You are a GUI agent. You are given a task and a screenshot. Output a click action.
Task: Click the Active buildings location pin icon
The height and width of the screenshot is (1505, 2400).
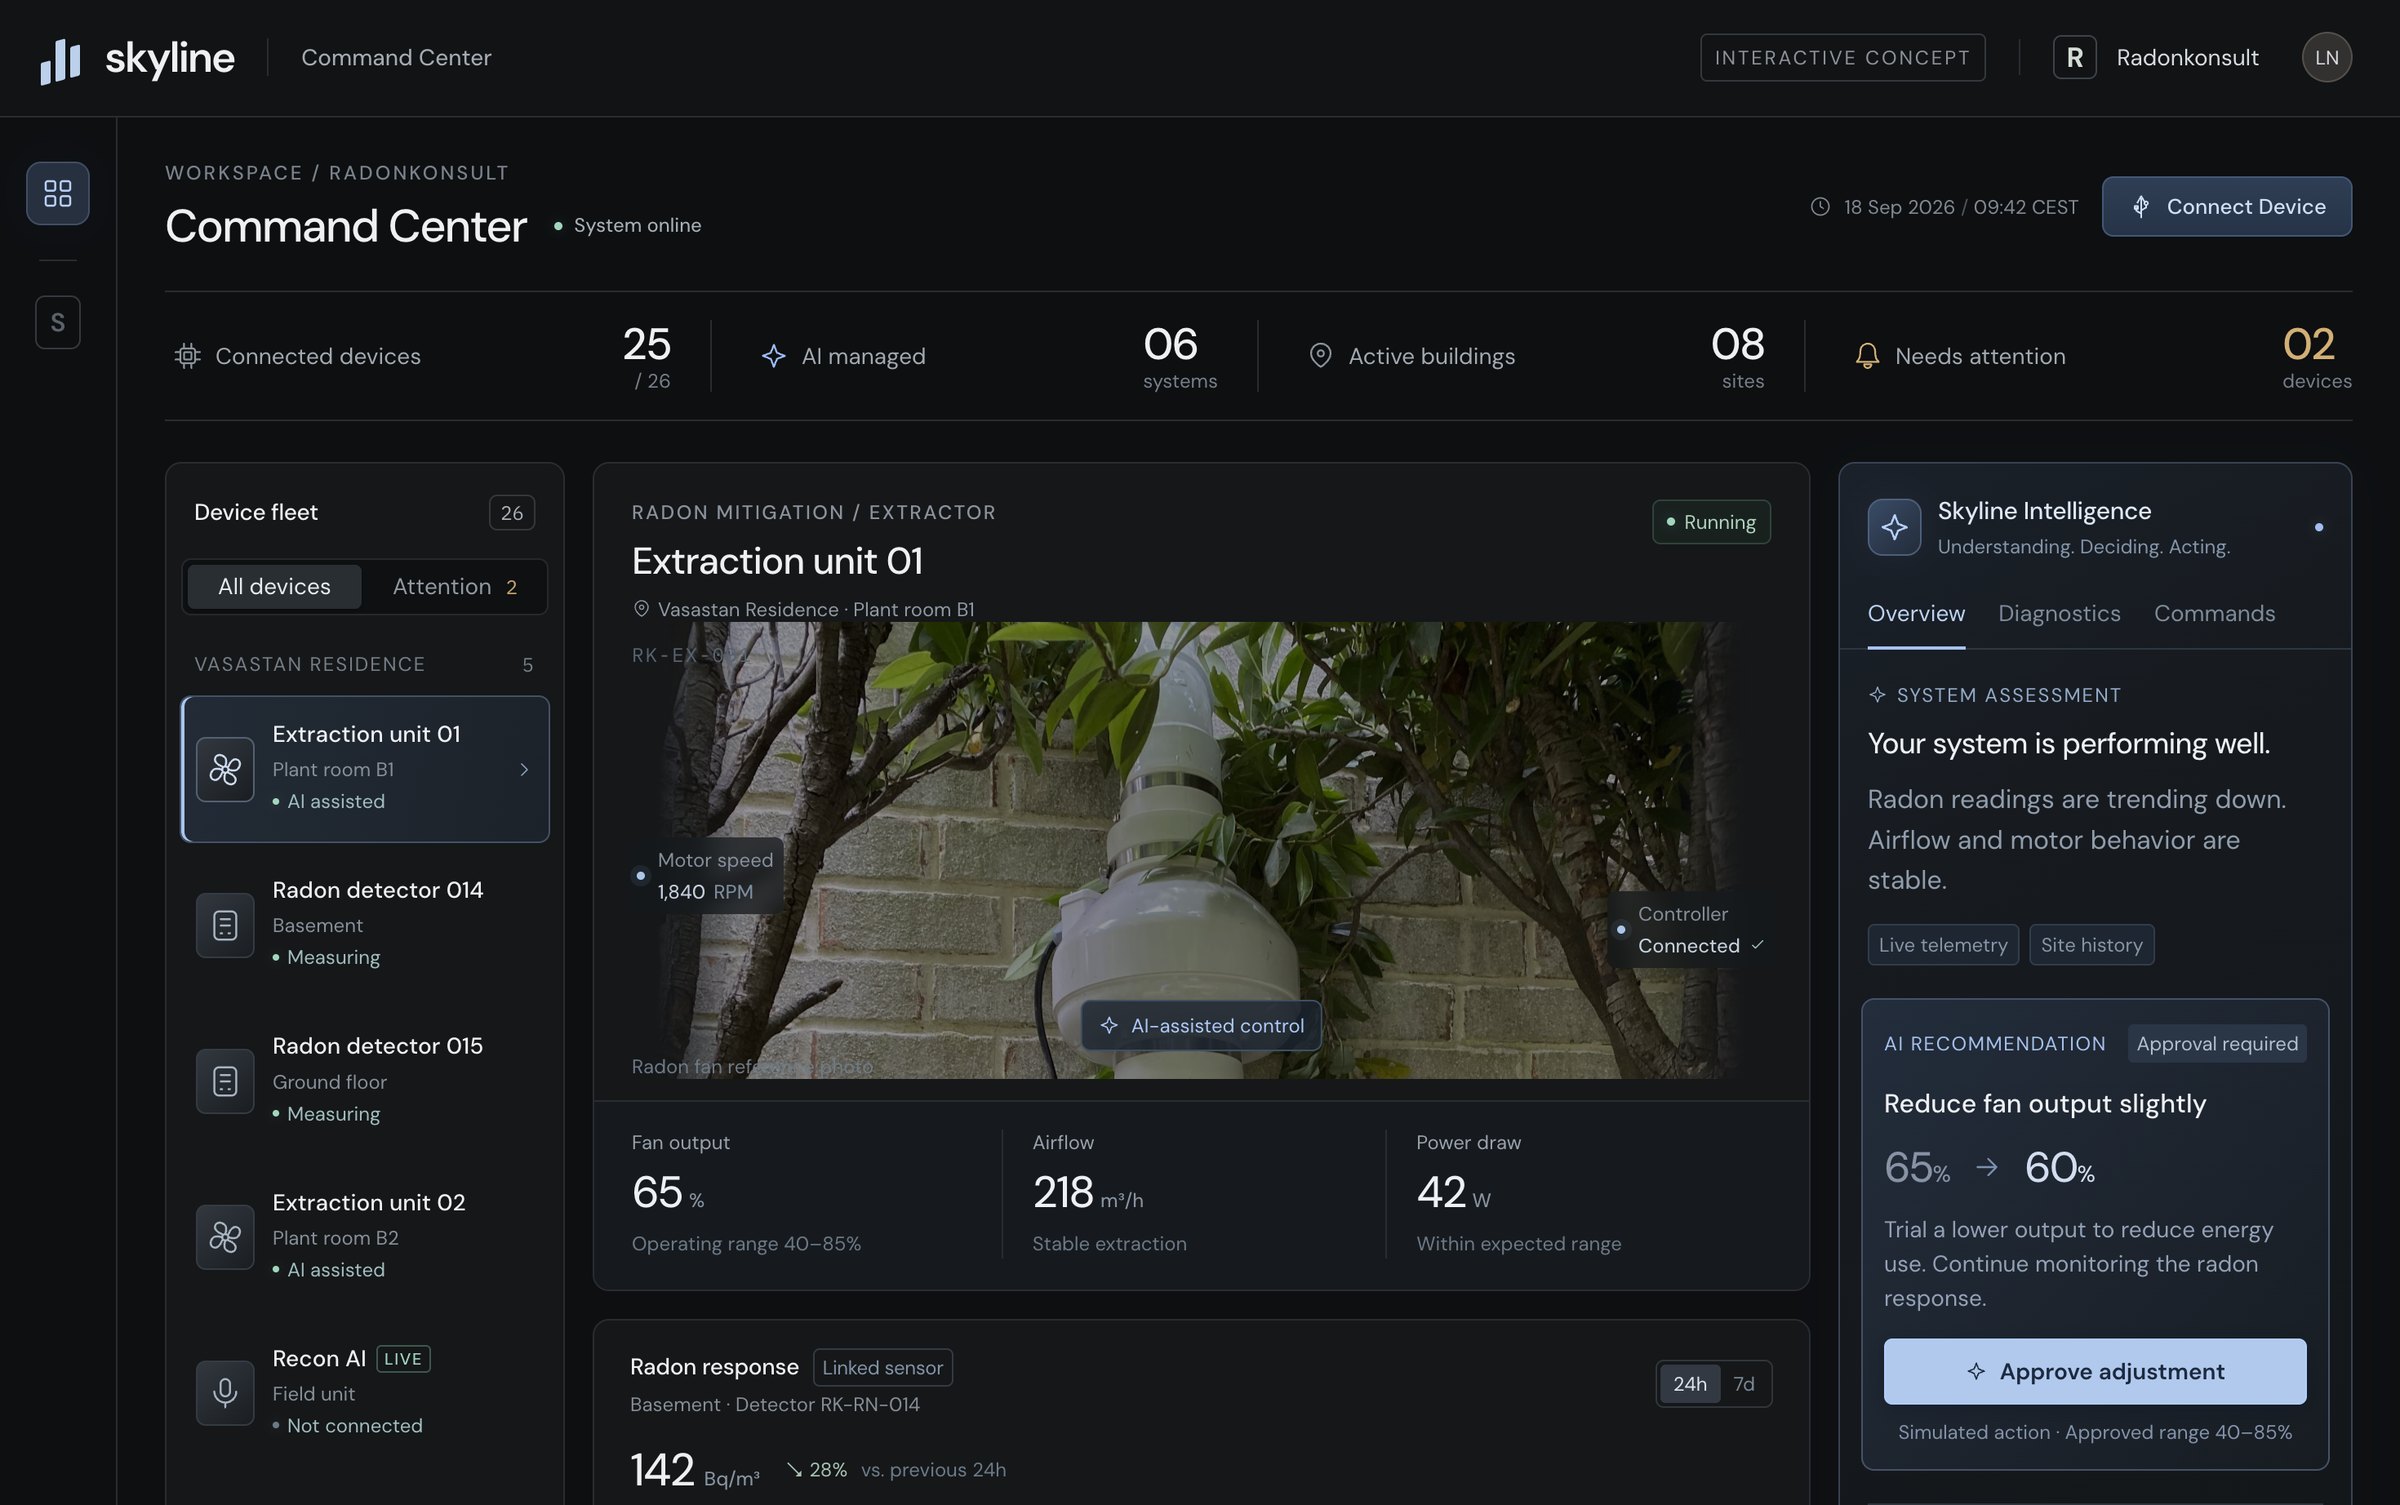pyautogui.click(x=1320, y=356)
